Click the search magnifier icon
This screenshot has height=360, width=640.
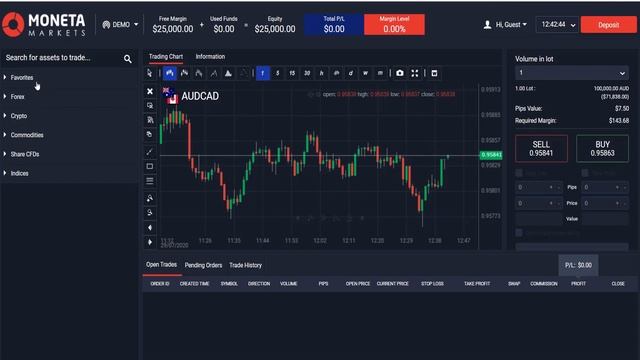pyautogui.click(x=128, y=59)
